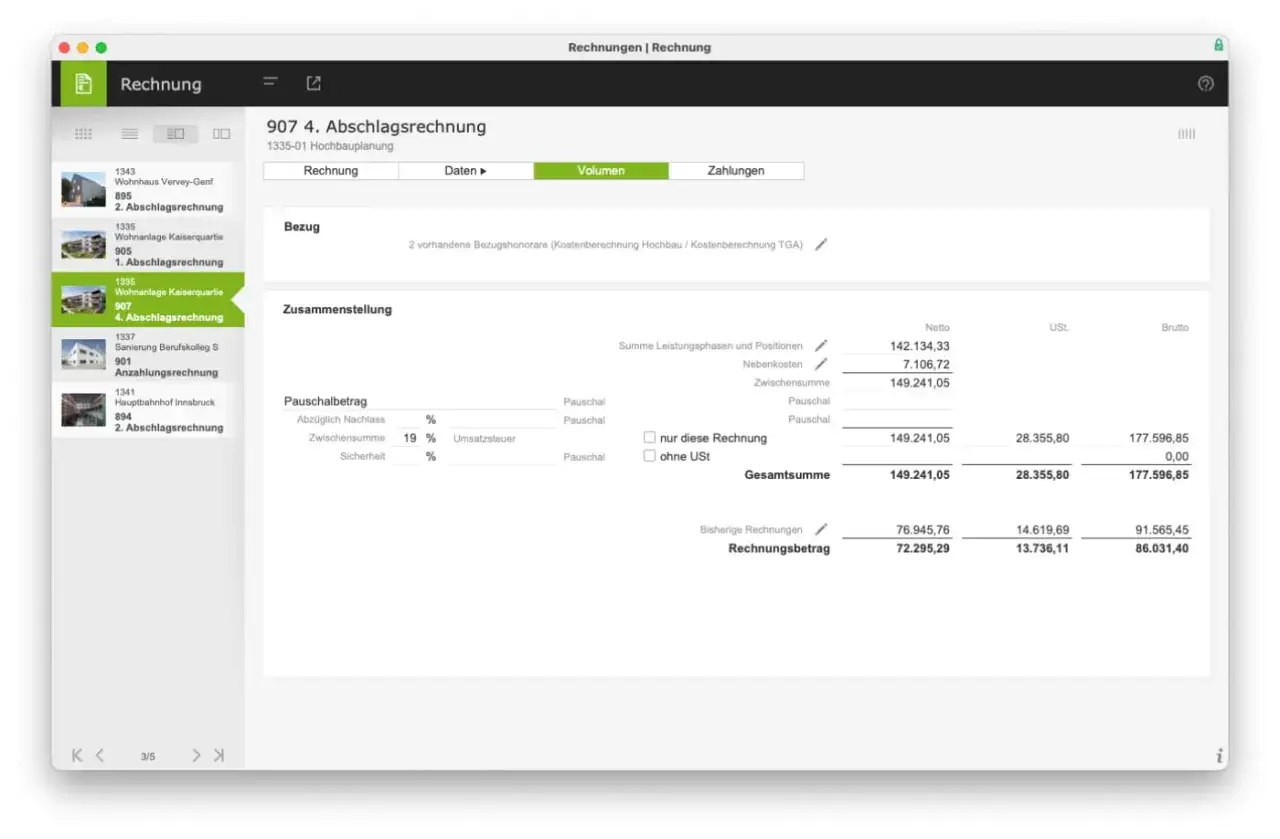
Task: Select the split list-detail view toggle
Action: pyautogui.click(x=175, y=134)
